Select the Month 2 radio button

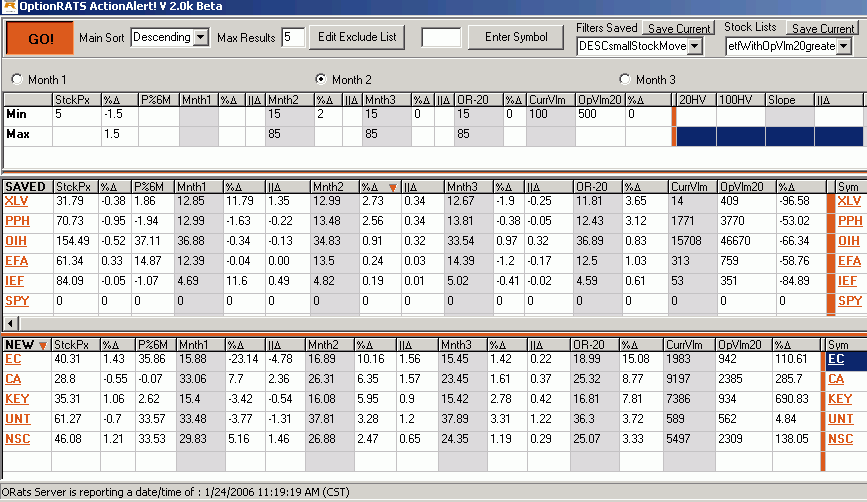pyautogui.click(x=321, y=79)
